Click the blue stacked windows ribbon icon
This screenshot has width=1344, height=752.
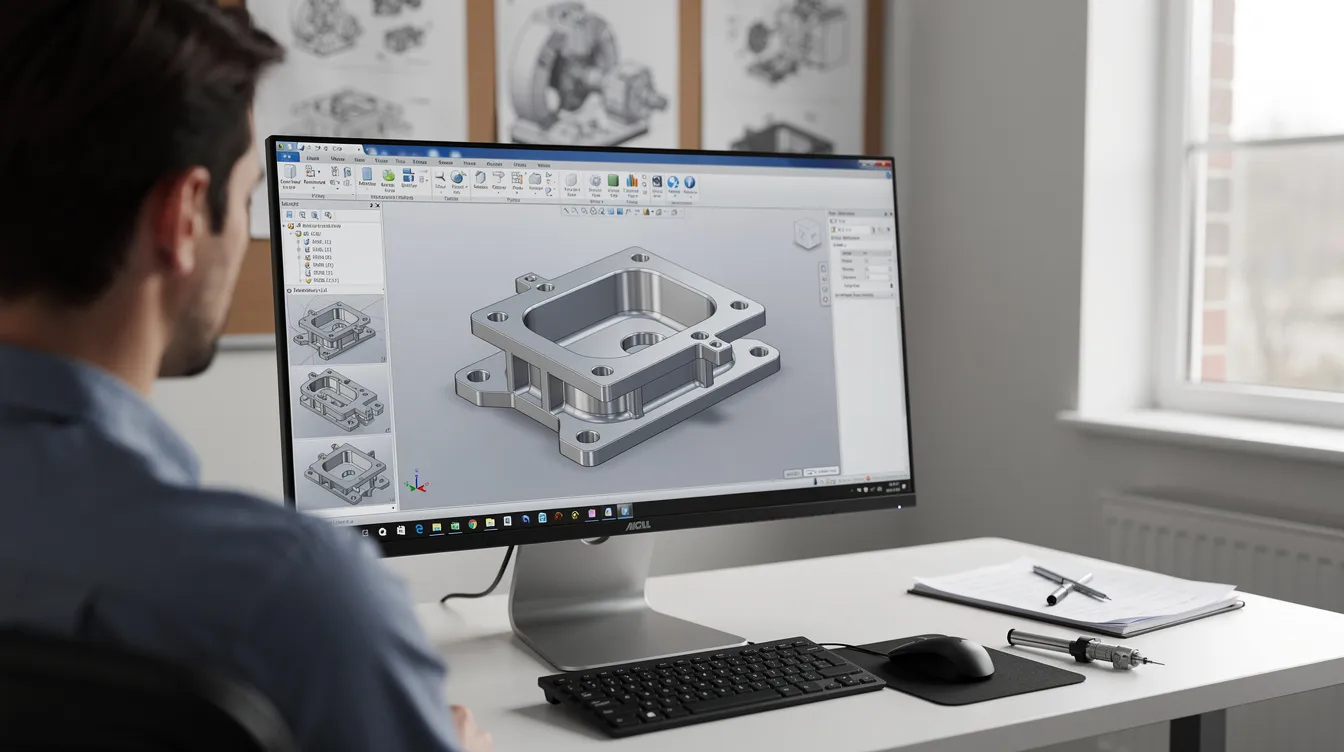click(408, 175)
